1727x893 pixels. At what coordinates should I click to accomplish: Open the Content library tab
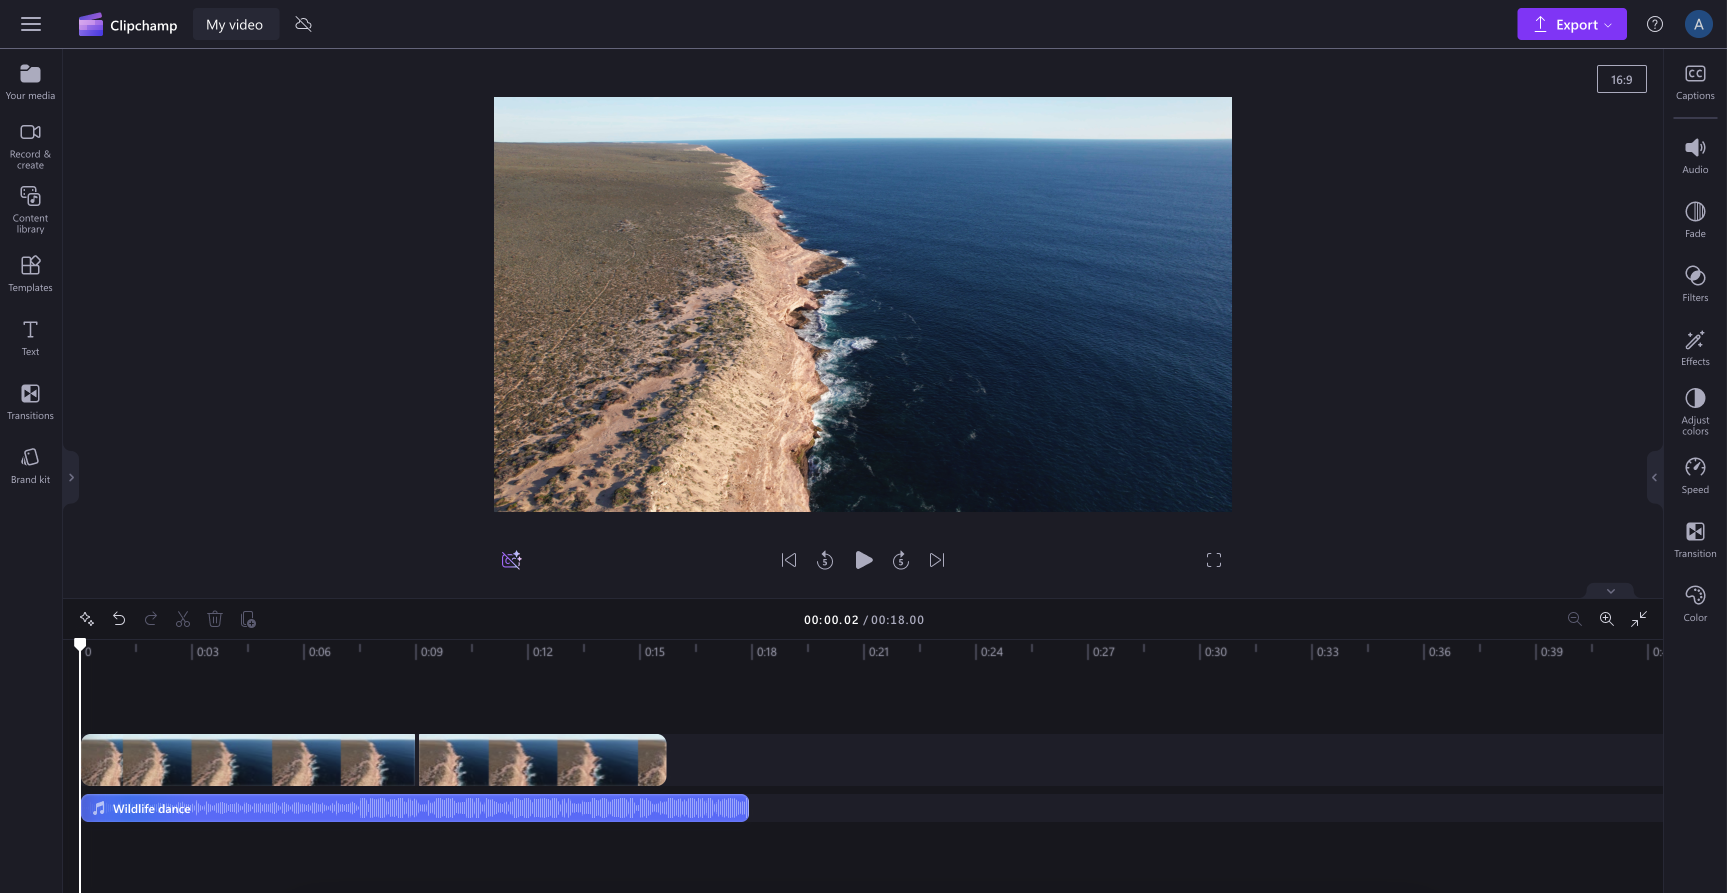(31, 210)
